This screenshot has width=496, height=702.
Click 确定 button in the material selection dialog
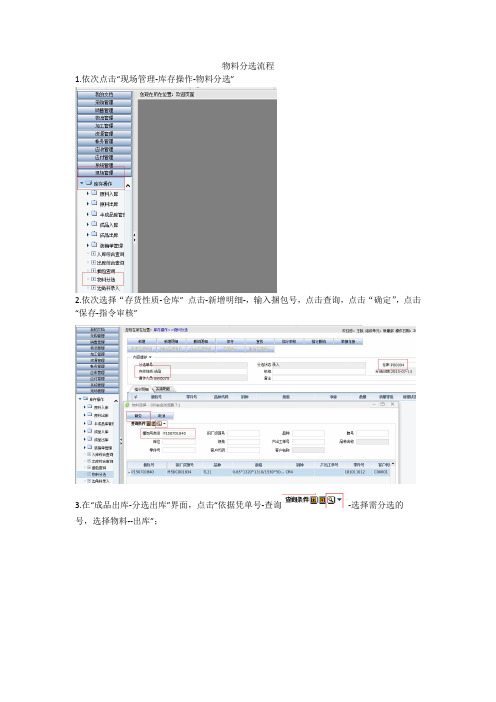(x=138, y=416)
